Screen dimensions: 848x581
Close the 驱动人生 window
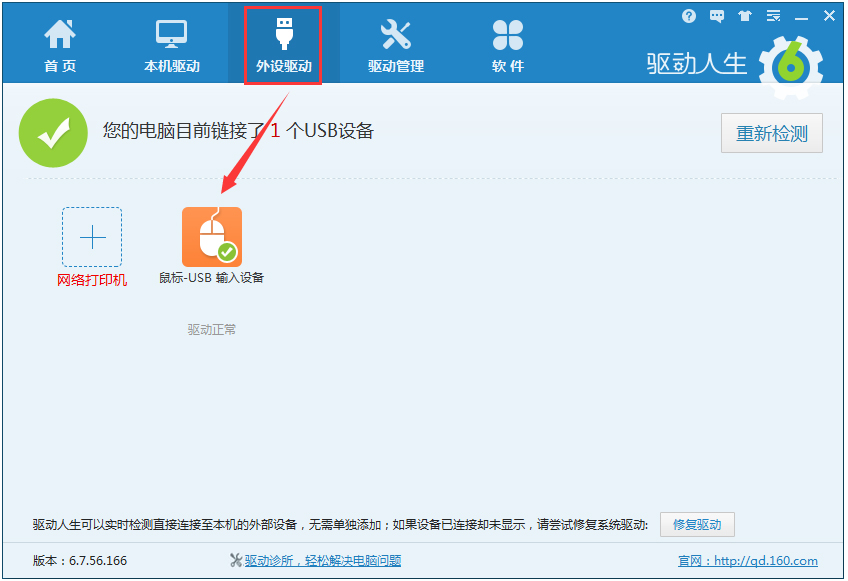click(830, 16)
